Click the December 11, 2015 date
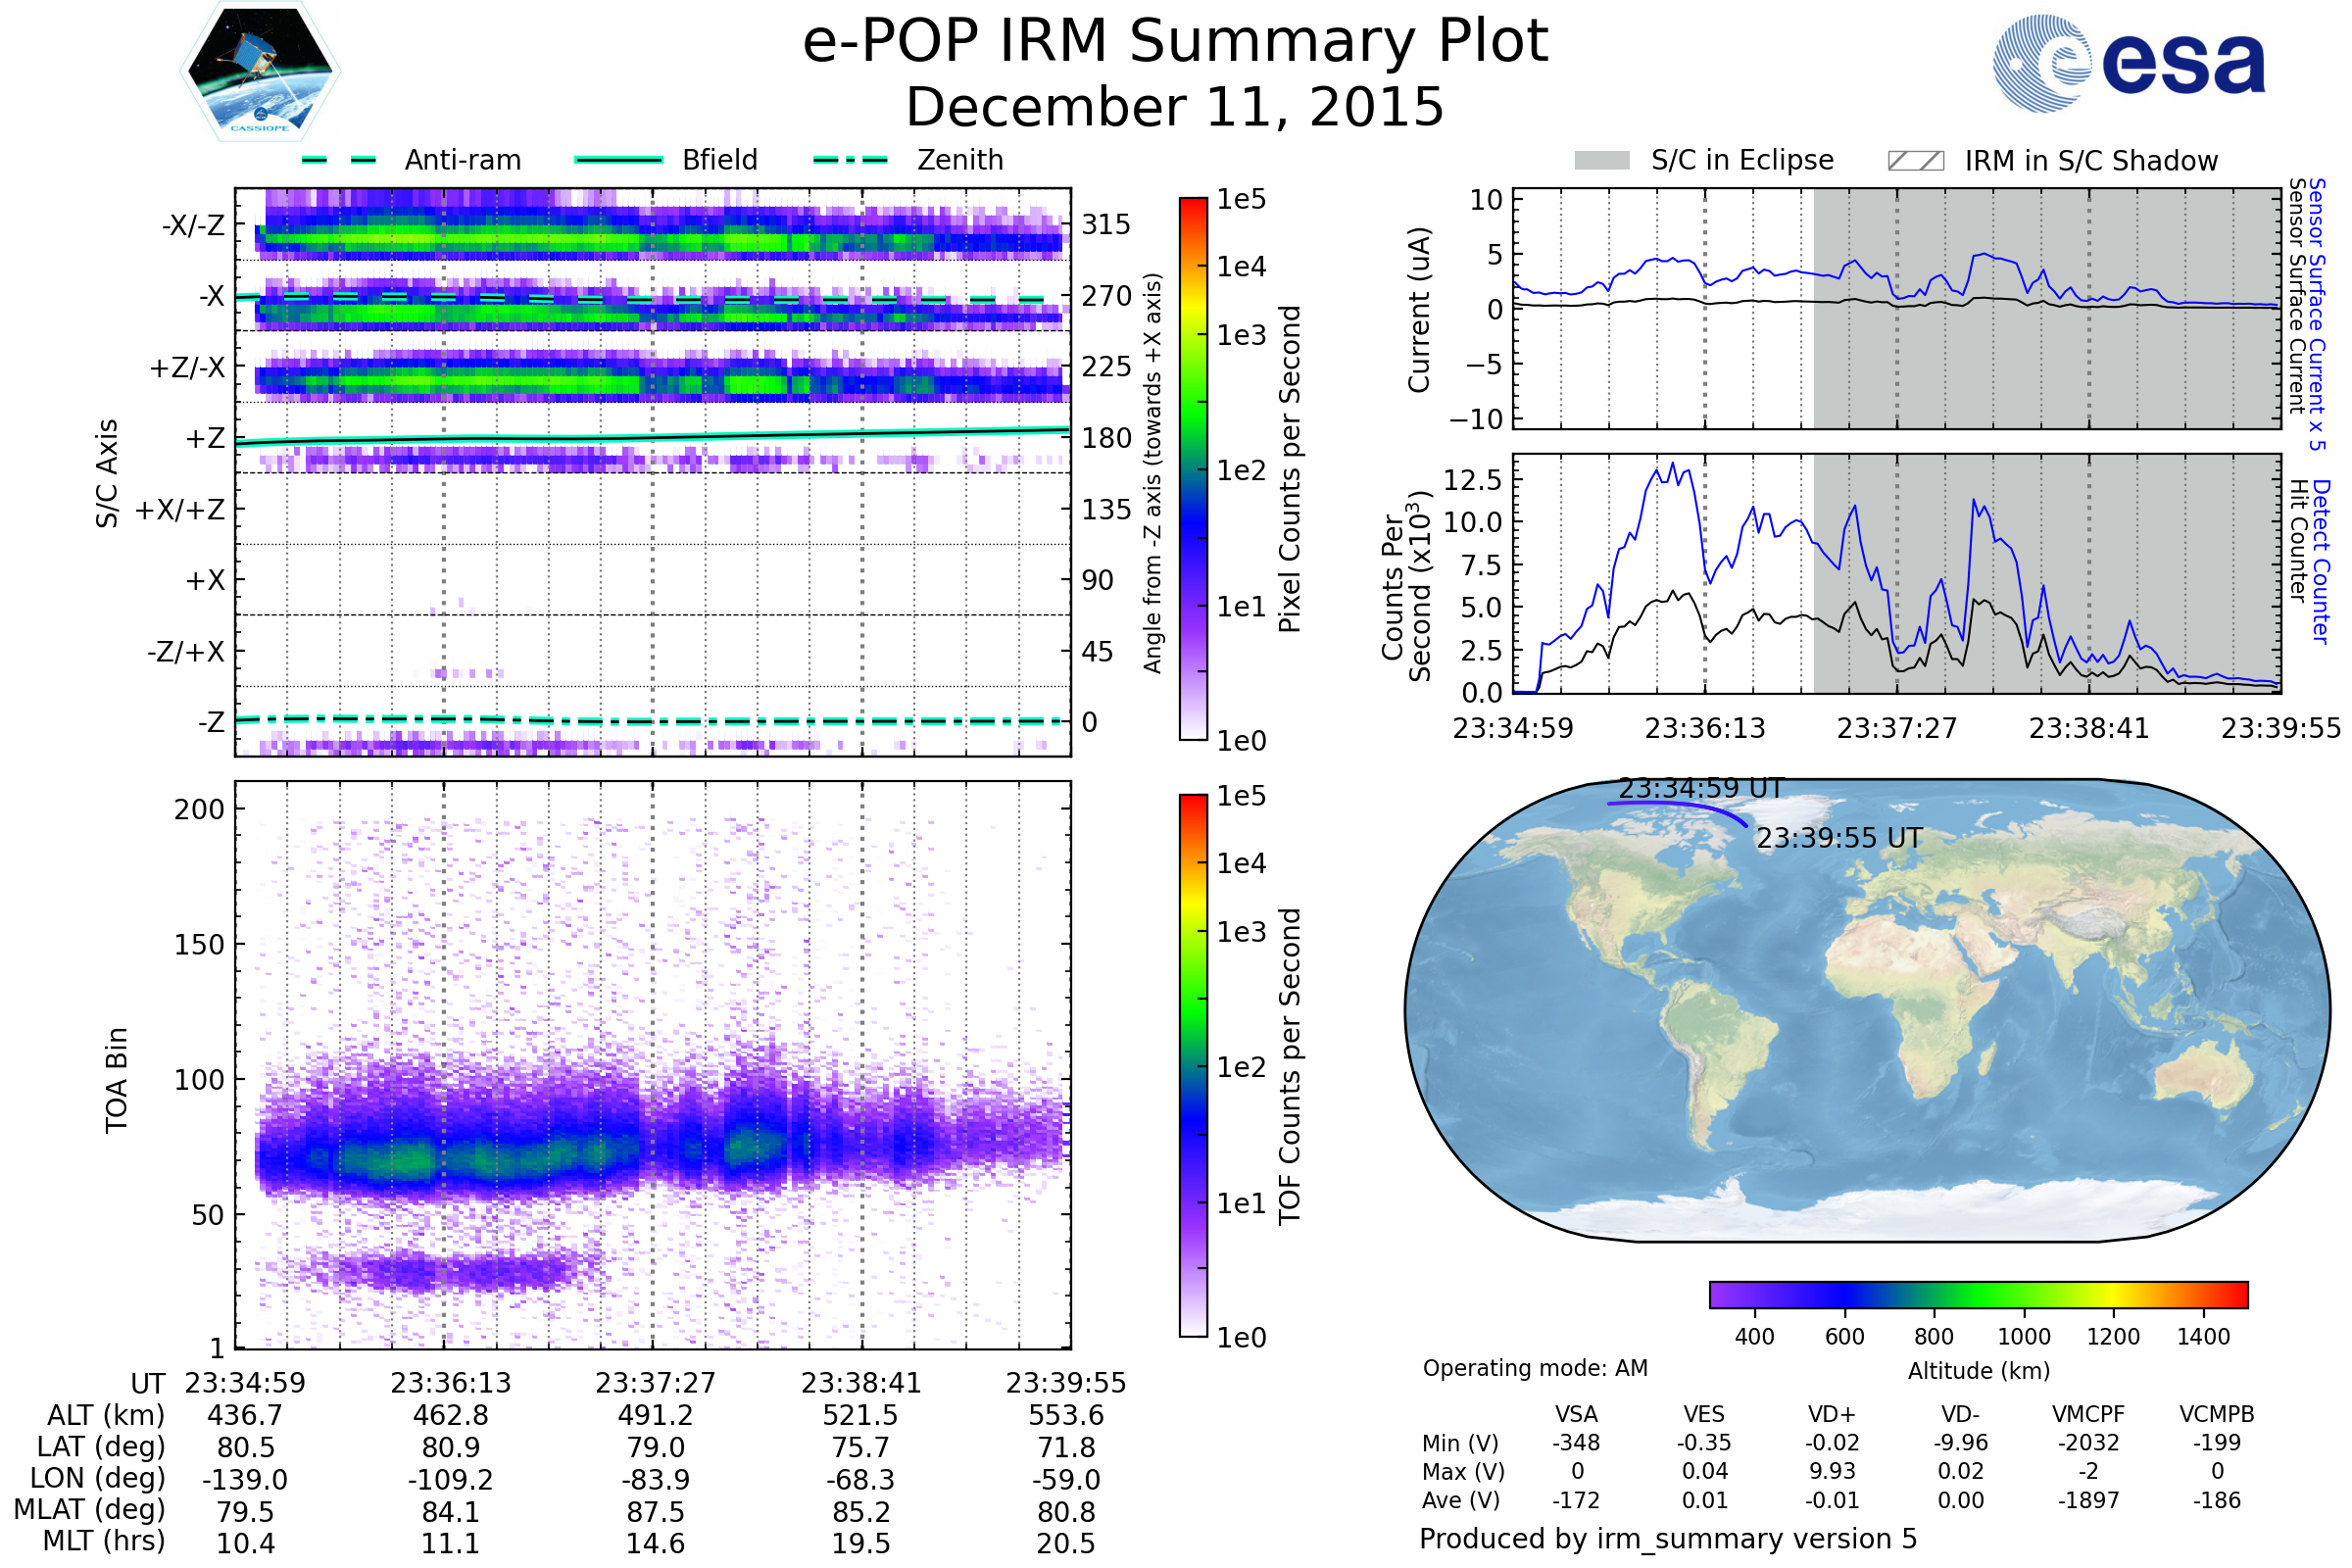The width and height of the screenshot is (2352, 1568). pos(1175,107)
